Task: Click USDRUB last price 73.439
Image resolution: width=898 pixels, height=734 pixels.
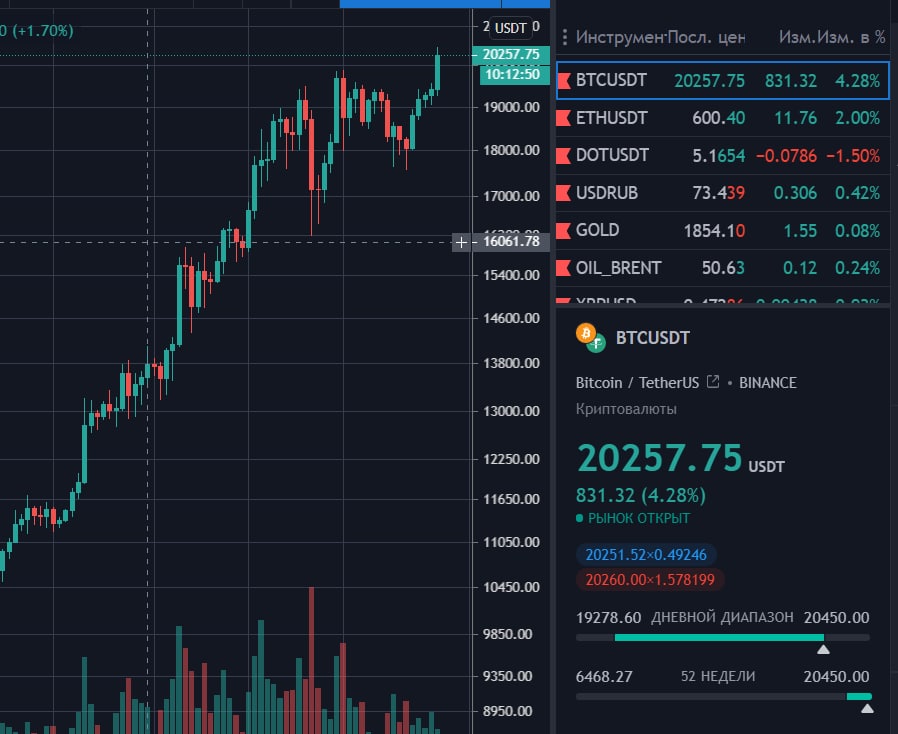Action: click(x=719, y=193)
